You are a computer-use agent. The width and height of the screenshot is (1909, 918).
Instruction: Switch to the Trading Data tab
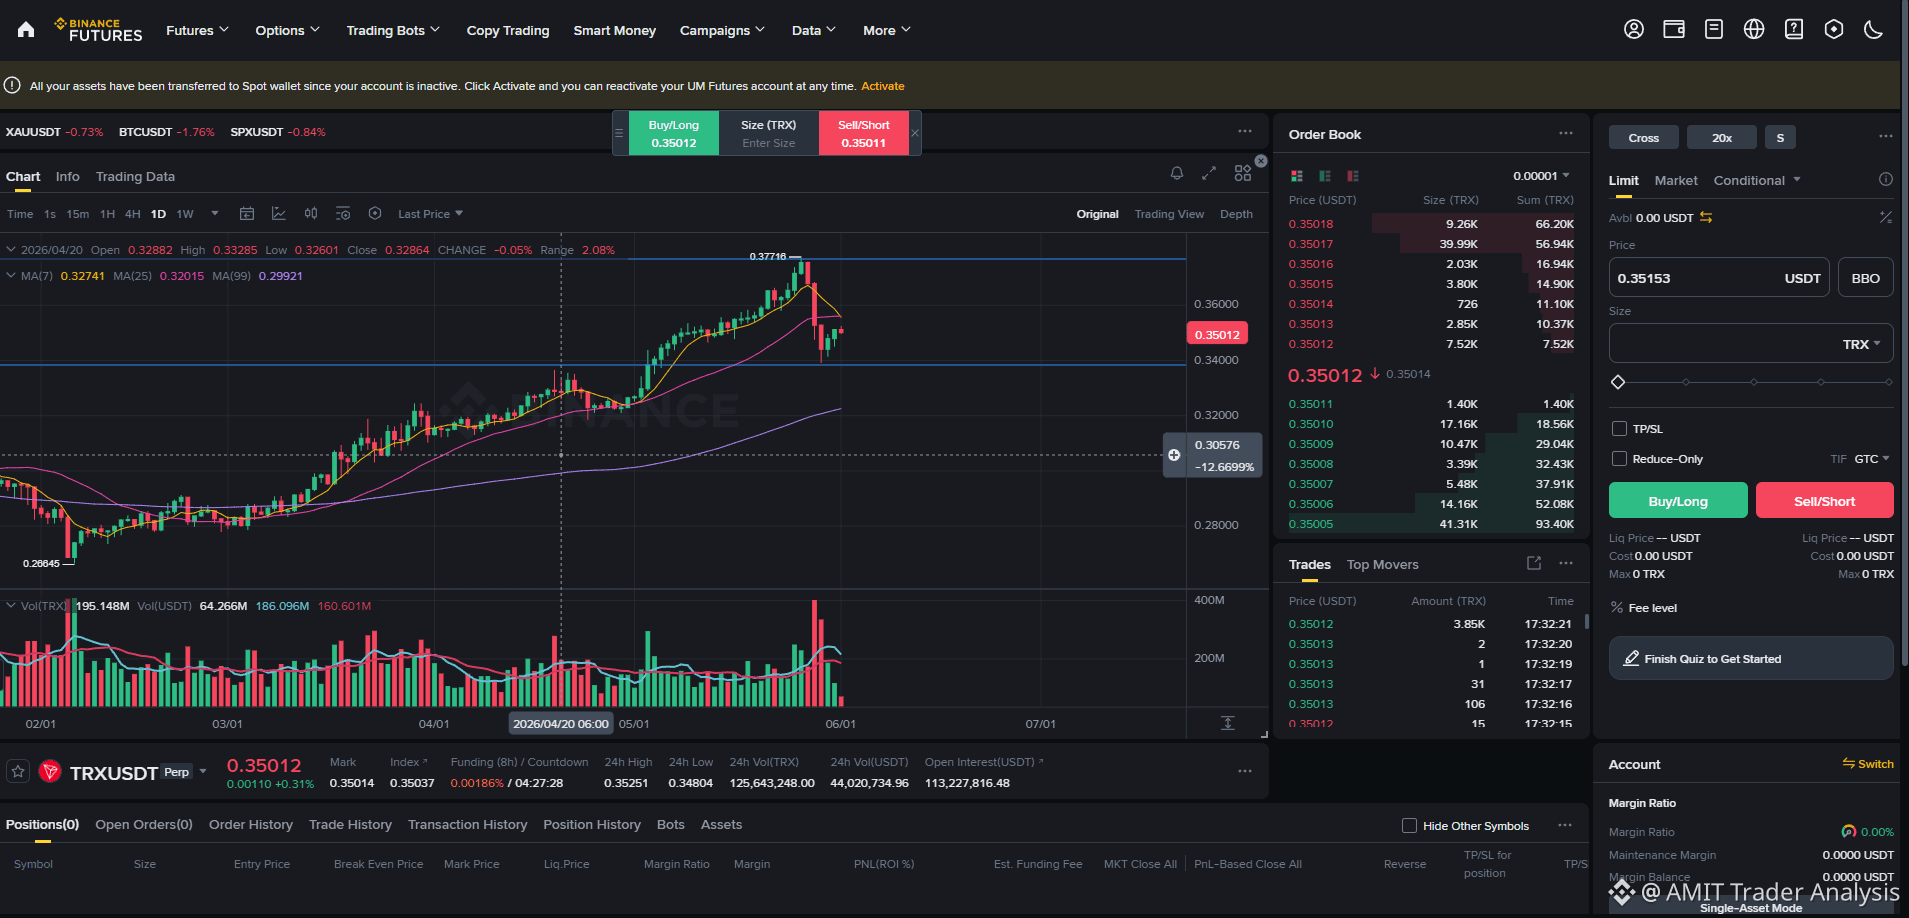click(135, 177)
